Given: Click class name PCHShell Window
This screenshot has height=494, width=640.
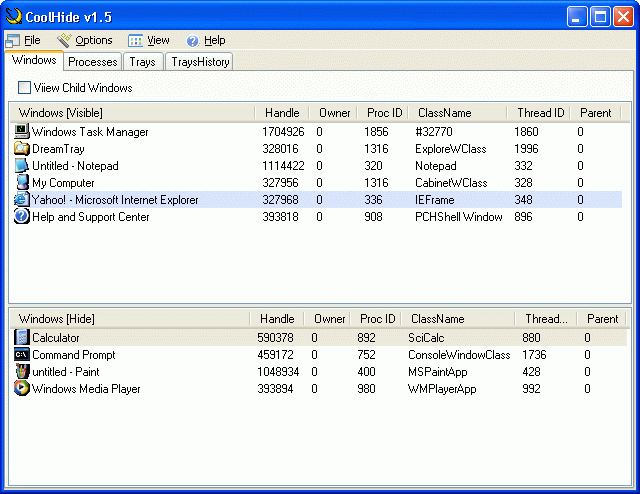Looking at the screenshot, I should [x=459, y=217].
